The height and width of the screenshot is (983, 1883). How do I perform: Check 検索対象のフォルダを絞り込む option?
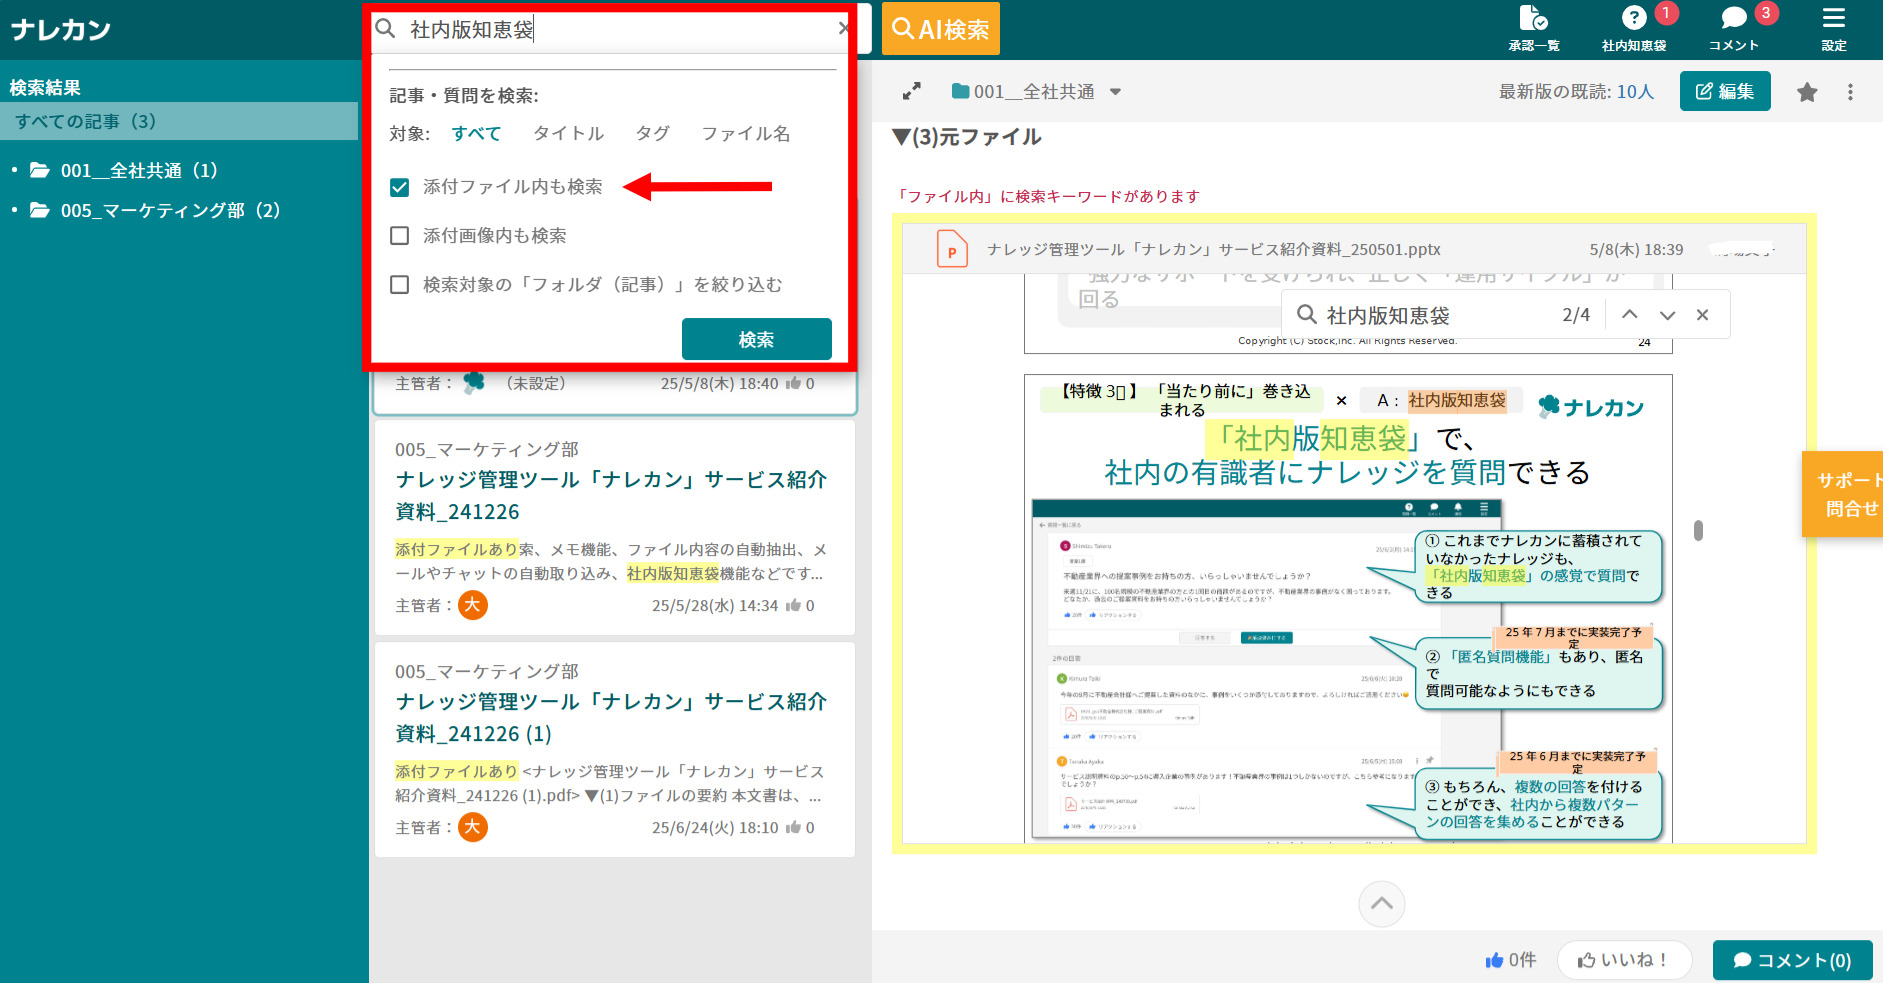pyautogui.click(x=400, y=284)
